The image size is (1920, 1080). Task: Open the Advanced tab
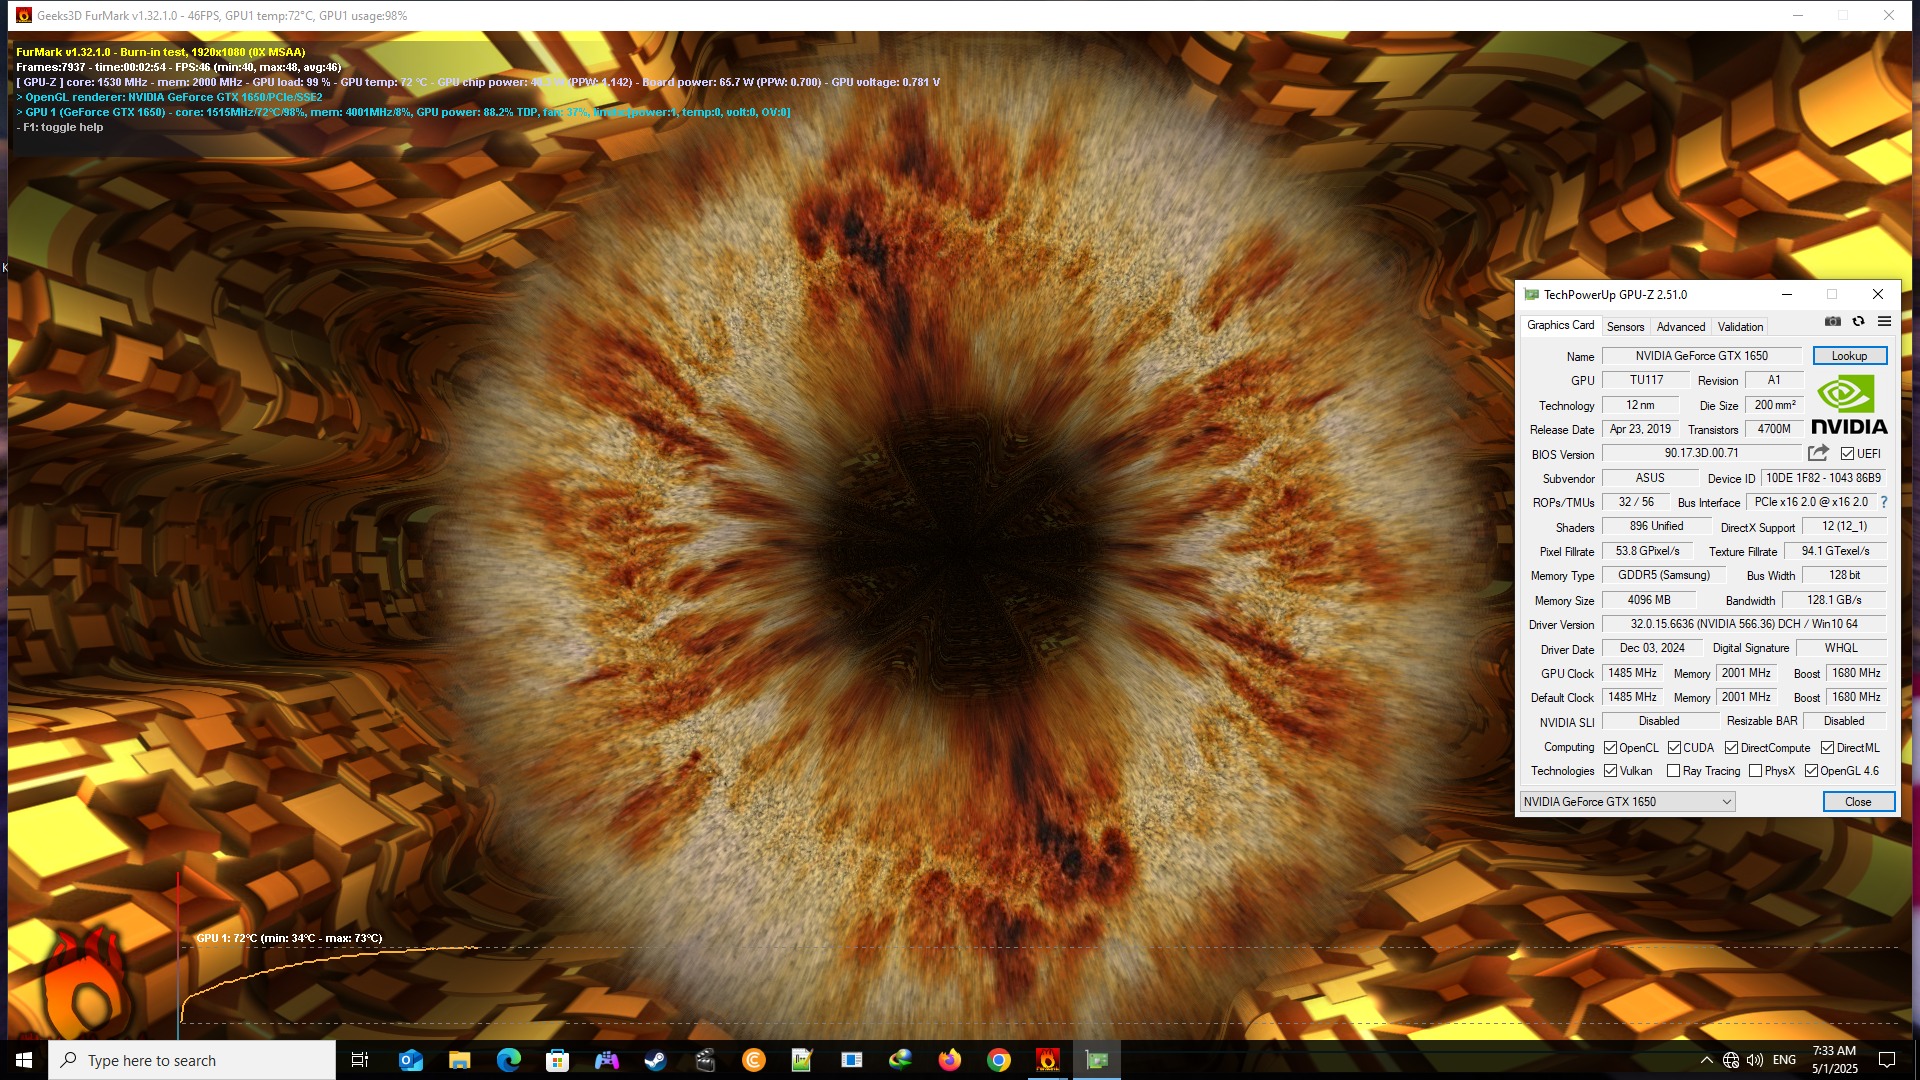pyautogui.click(x=1680, y=327)
